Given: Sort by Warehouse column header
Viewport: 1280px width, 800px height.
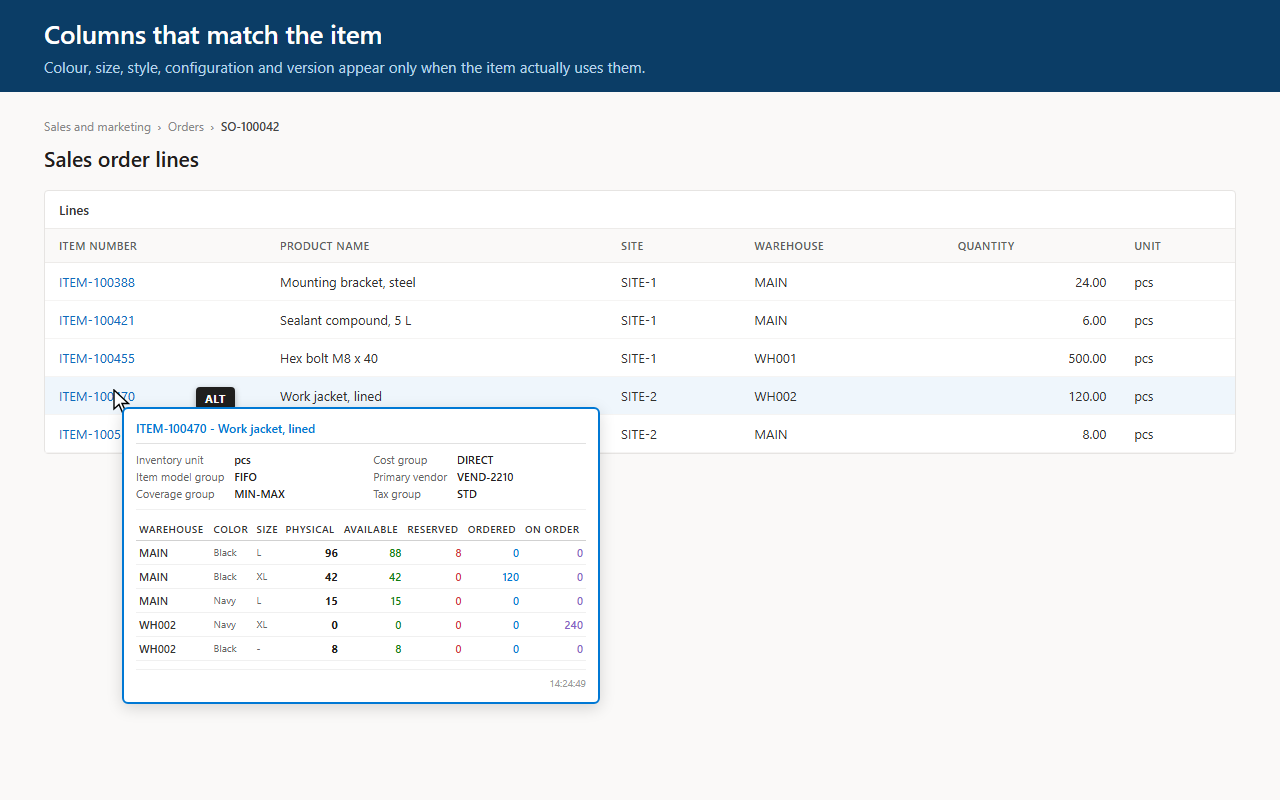Looking at the screenshot, I should click(789, 246).
